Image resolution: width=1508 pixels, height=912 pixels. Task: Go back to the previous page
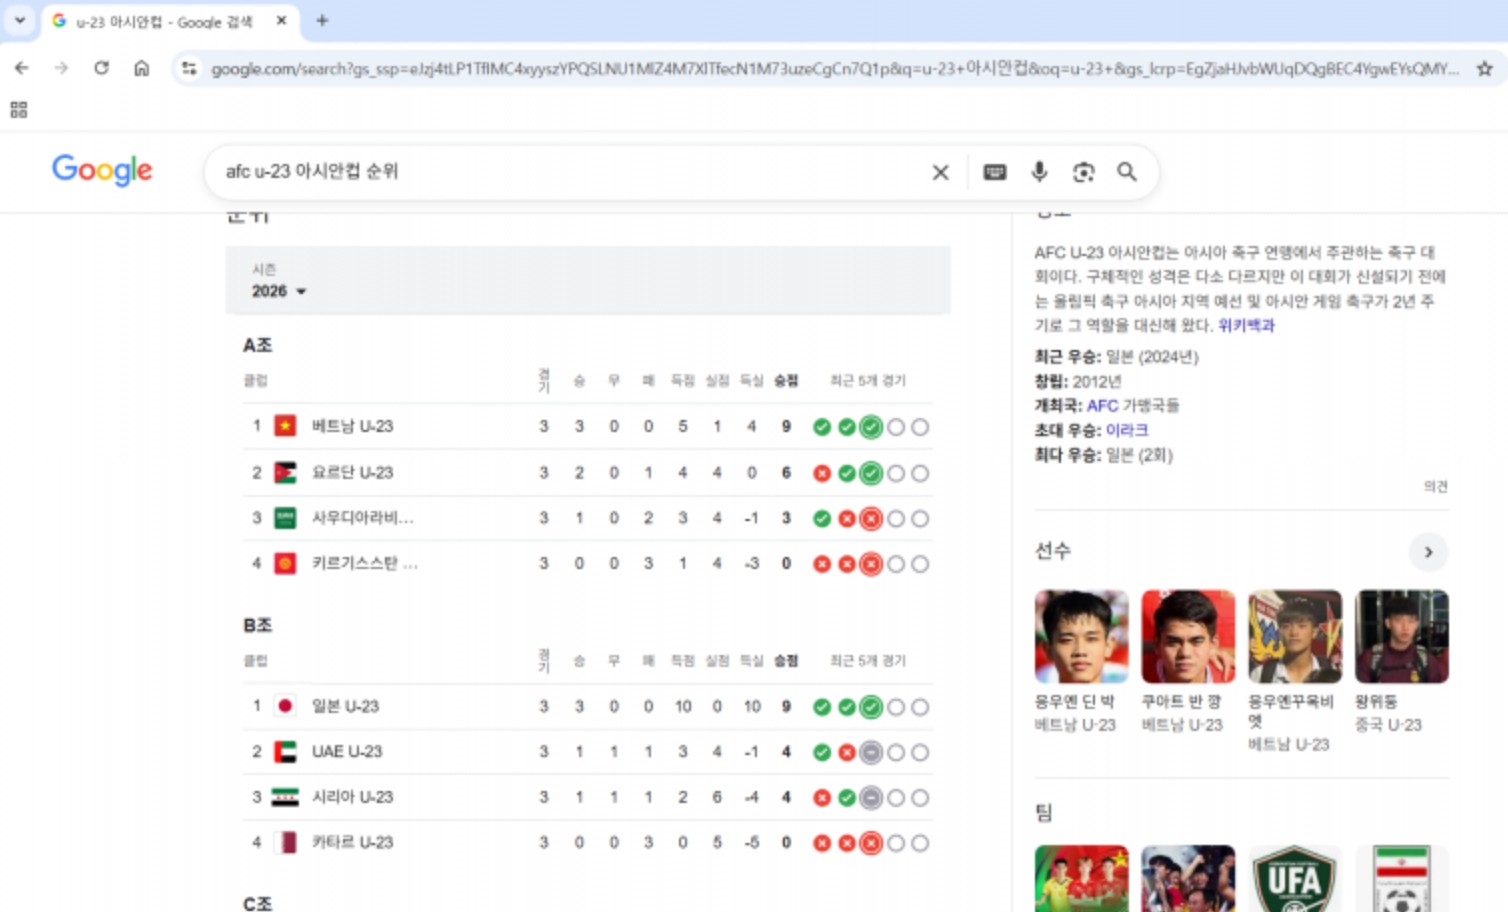[22, 68]
